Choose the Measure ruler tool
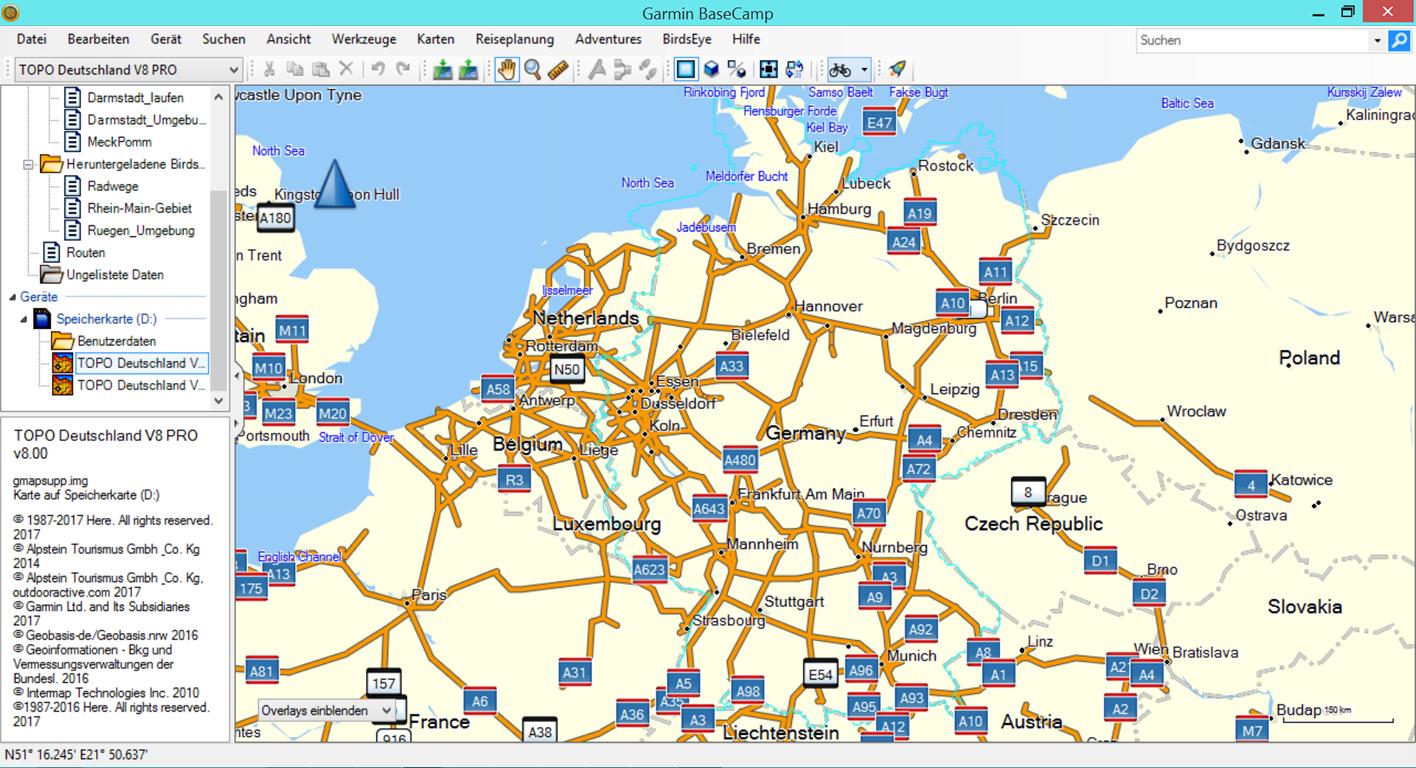1416x768 pixels. point(558,69)
